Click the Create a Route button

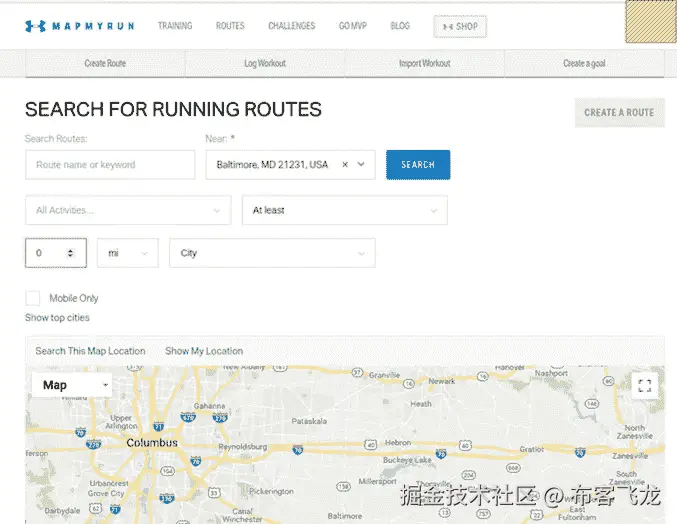[x=619, y=113]
